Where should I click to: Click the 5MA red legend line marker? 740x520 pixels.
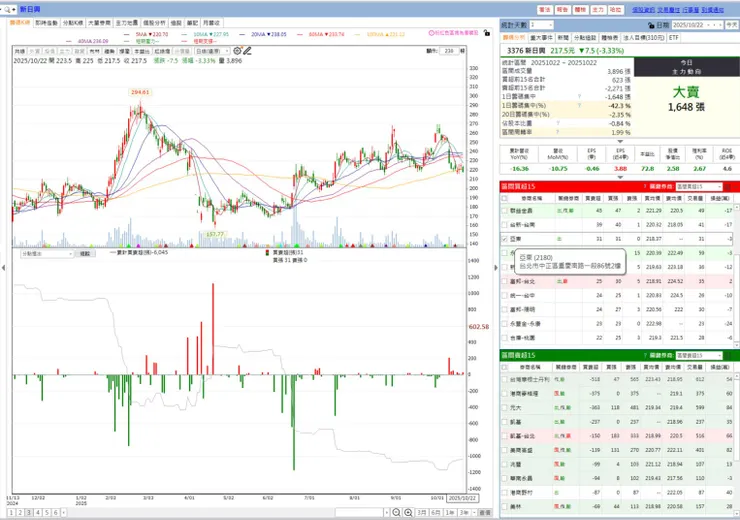(126, 34)
